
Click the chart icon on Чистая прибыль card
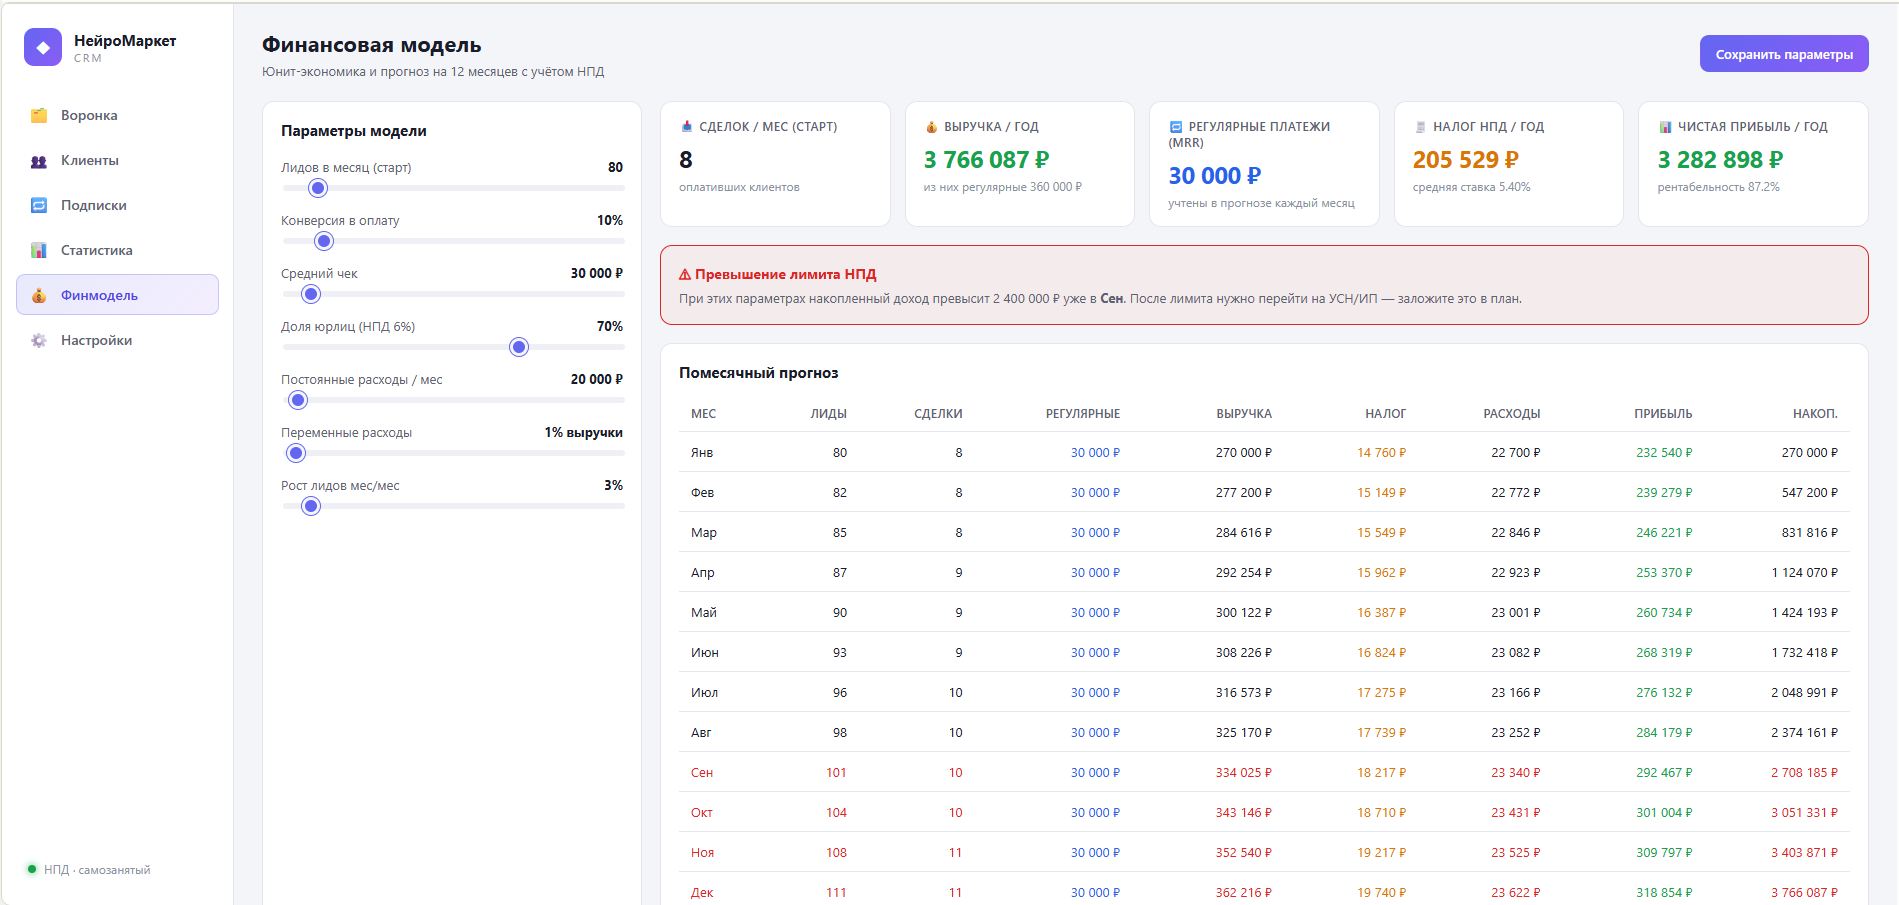pos(1665,127)
